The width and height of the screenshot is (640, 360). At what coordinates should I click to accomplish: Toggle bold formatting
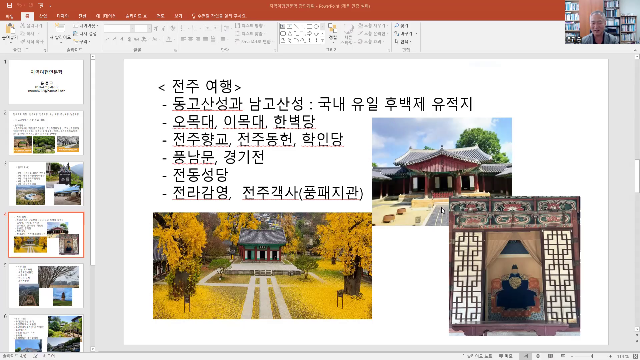click(107, 39)
